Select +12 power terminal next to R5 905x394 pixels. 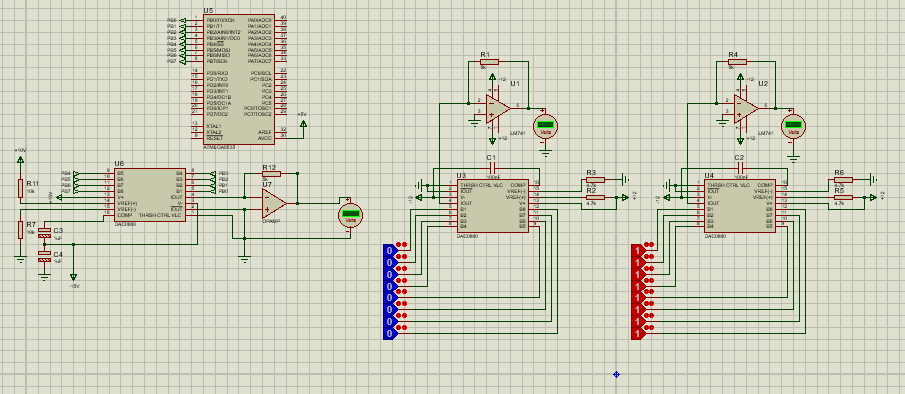872,197
